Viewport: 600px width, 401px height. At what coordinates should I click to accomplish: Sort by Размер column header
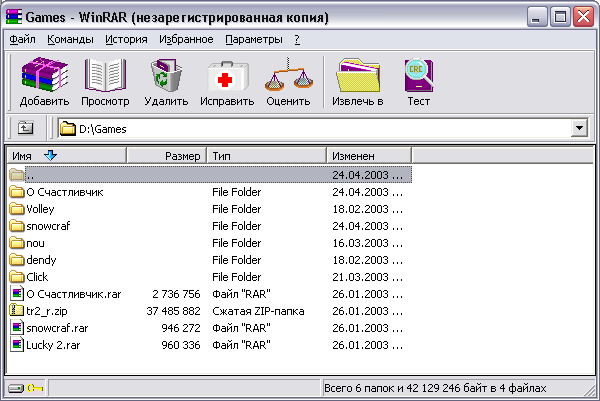click(x=166, y=156)
